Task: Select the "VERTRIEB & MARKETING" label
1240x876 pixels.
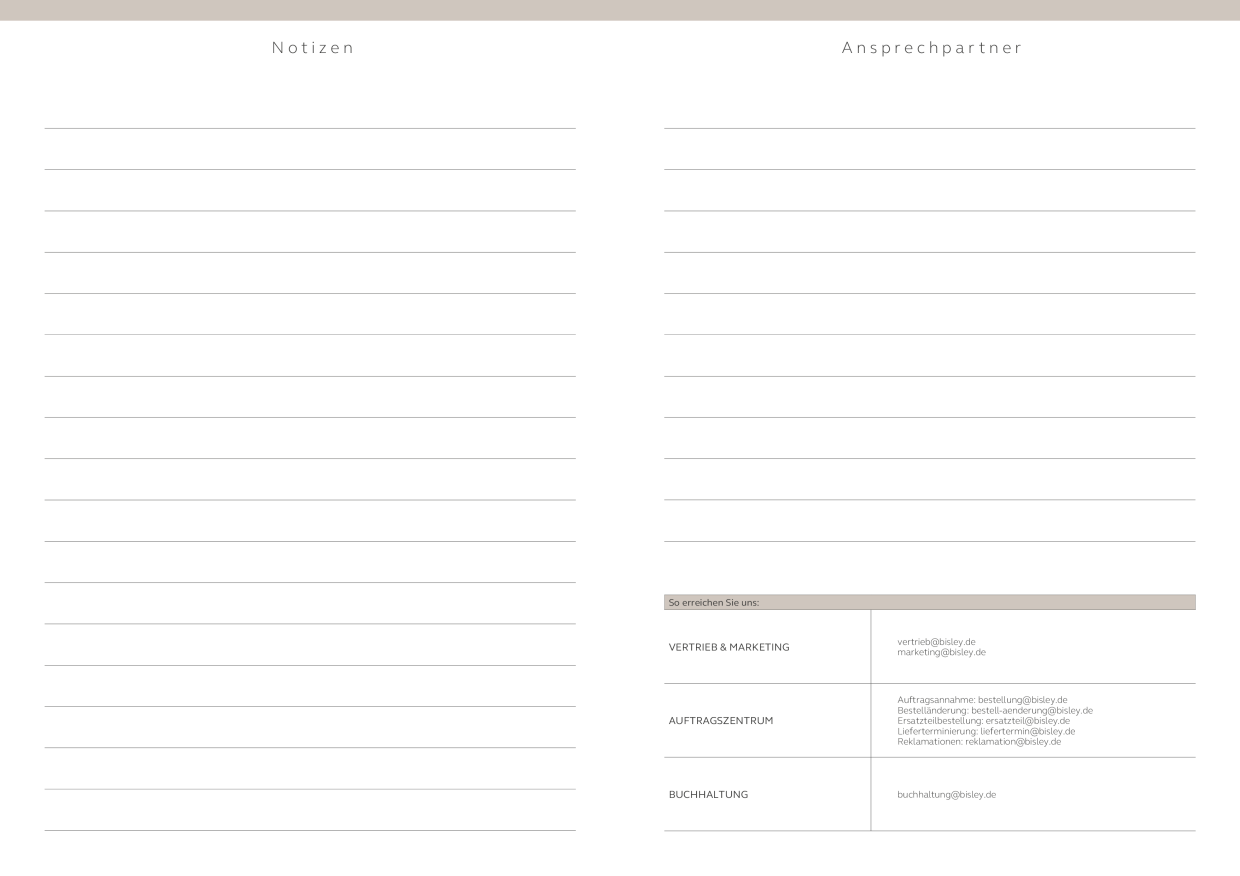Action: point(729,647)
